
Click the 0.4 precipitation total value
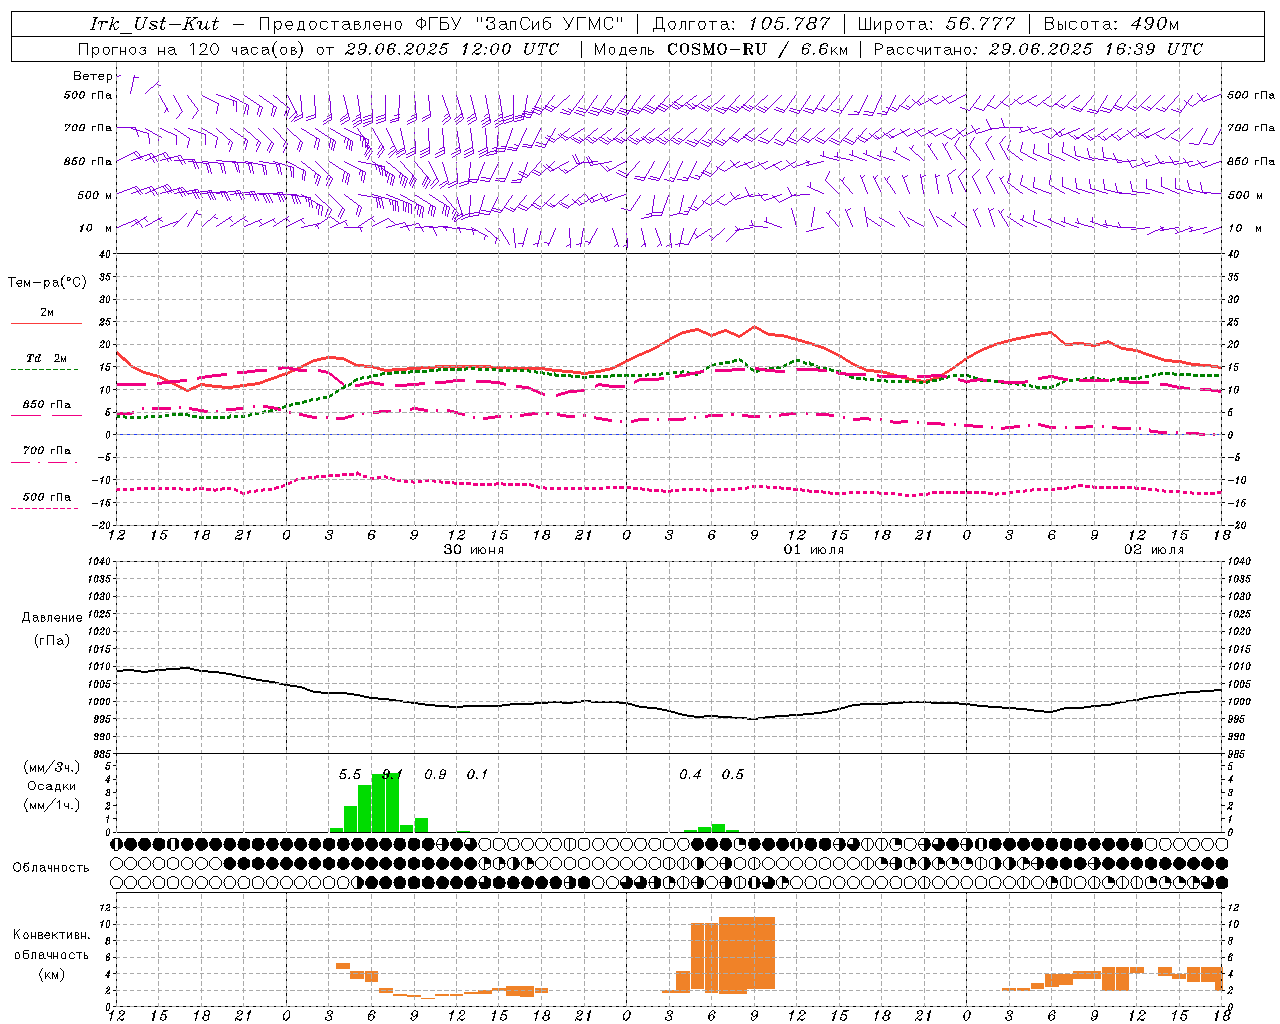[690, 775]
